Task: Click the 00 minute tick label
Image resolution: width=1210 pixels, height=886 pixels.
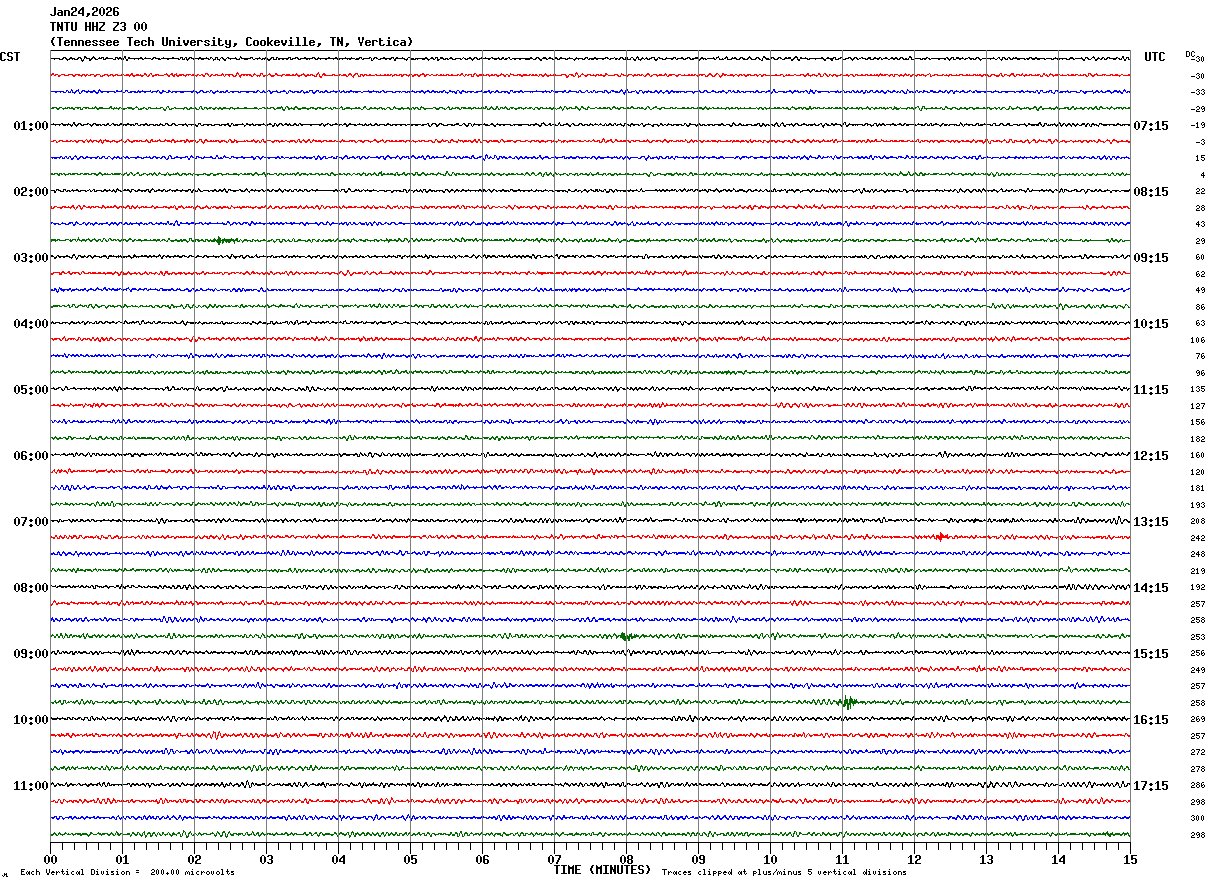Action: [50, 859]
